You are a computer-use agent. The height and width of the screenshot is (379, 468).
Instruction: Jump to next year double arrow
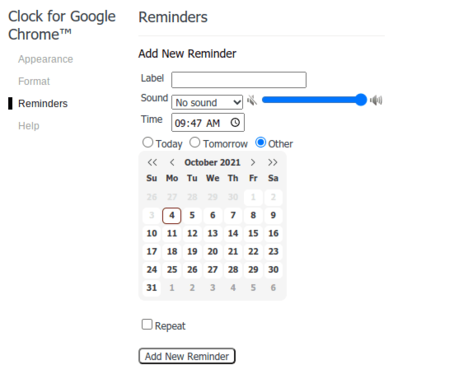[273, 162]
